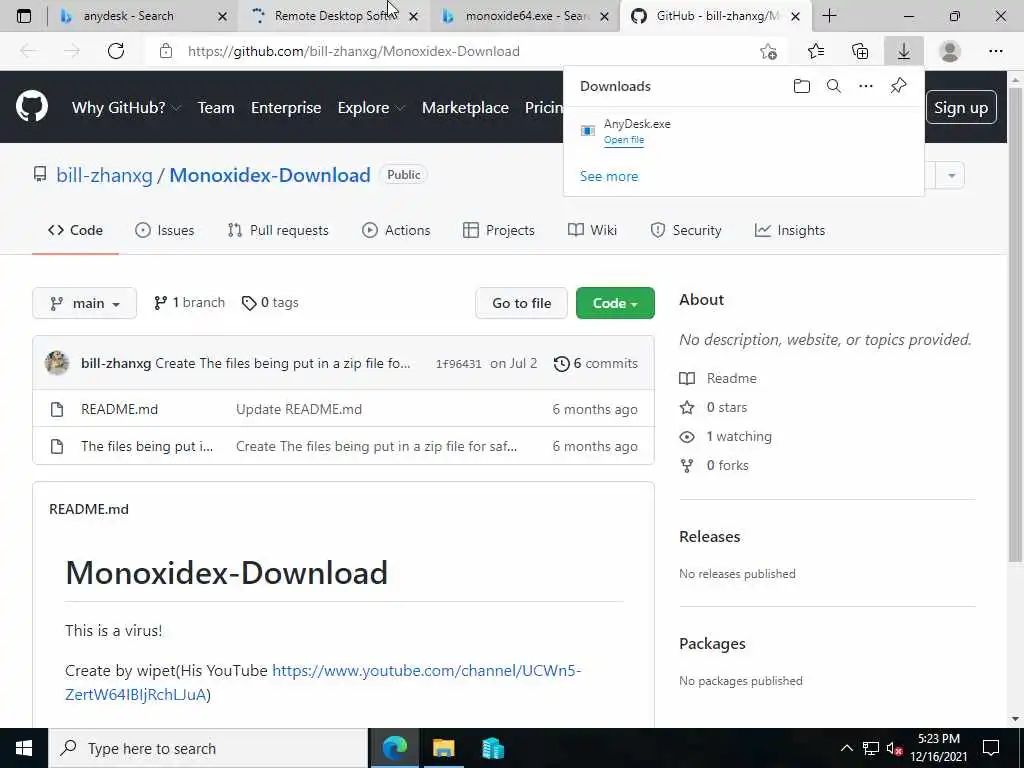Open the Insights repository tab
The width and height of the screenshot is (1024, 768).
tap(790, 231)
